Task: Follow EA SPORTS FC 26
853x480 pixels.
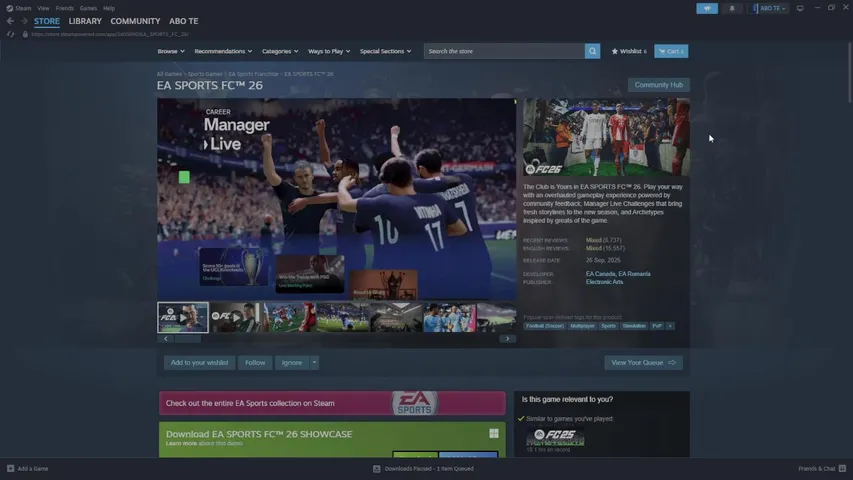Action: 255,362
